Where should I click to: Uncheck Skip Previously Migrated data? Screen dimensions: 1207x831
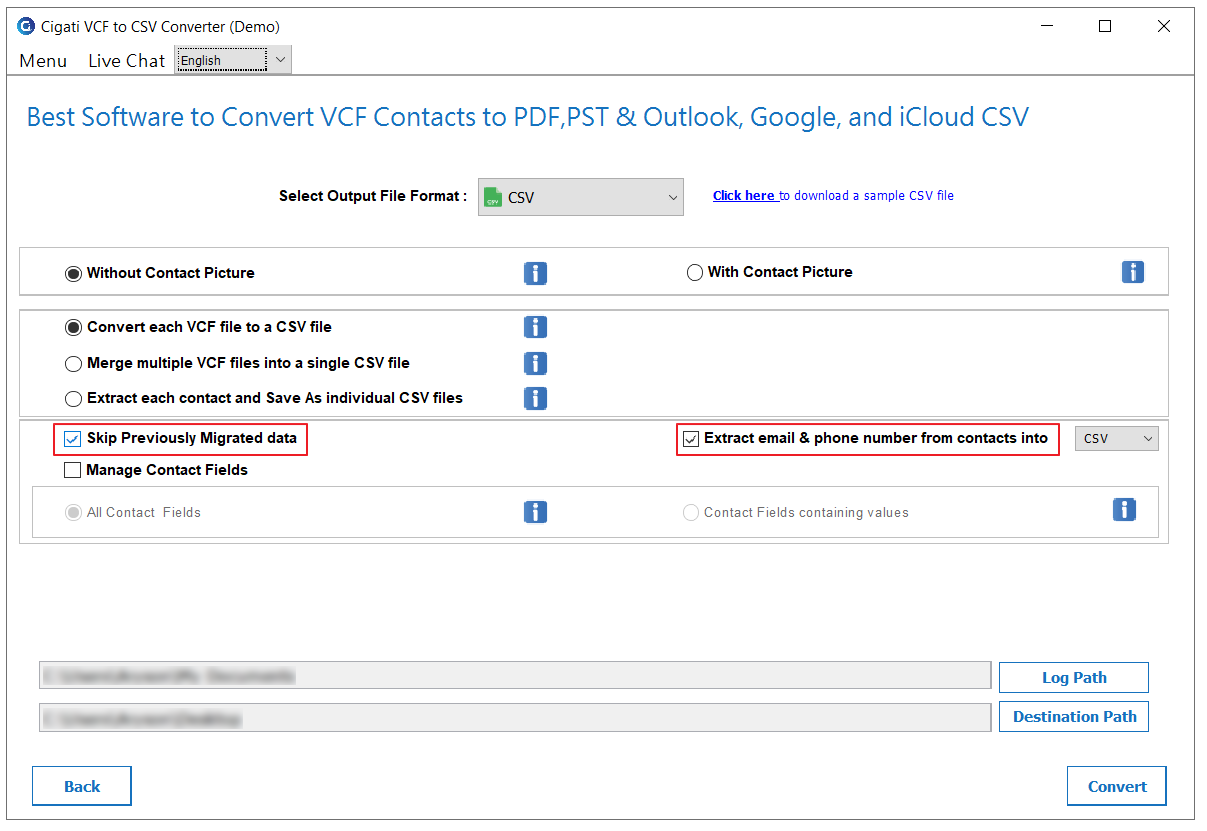coord(72,439)
